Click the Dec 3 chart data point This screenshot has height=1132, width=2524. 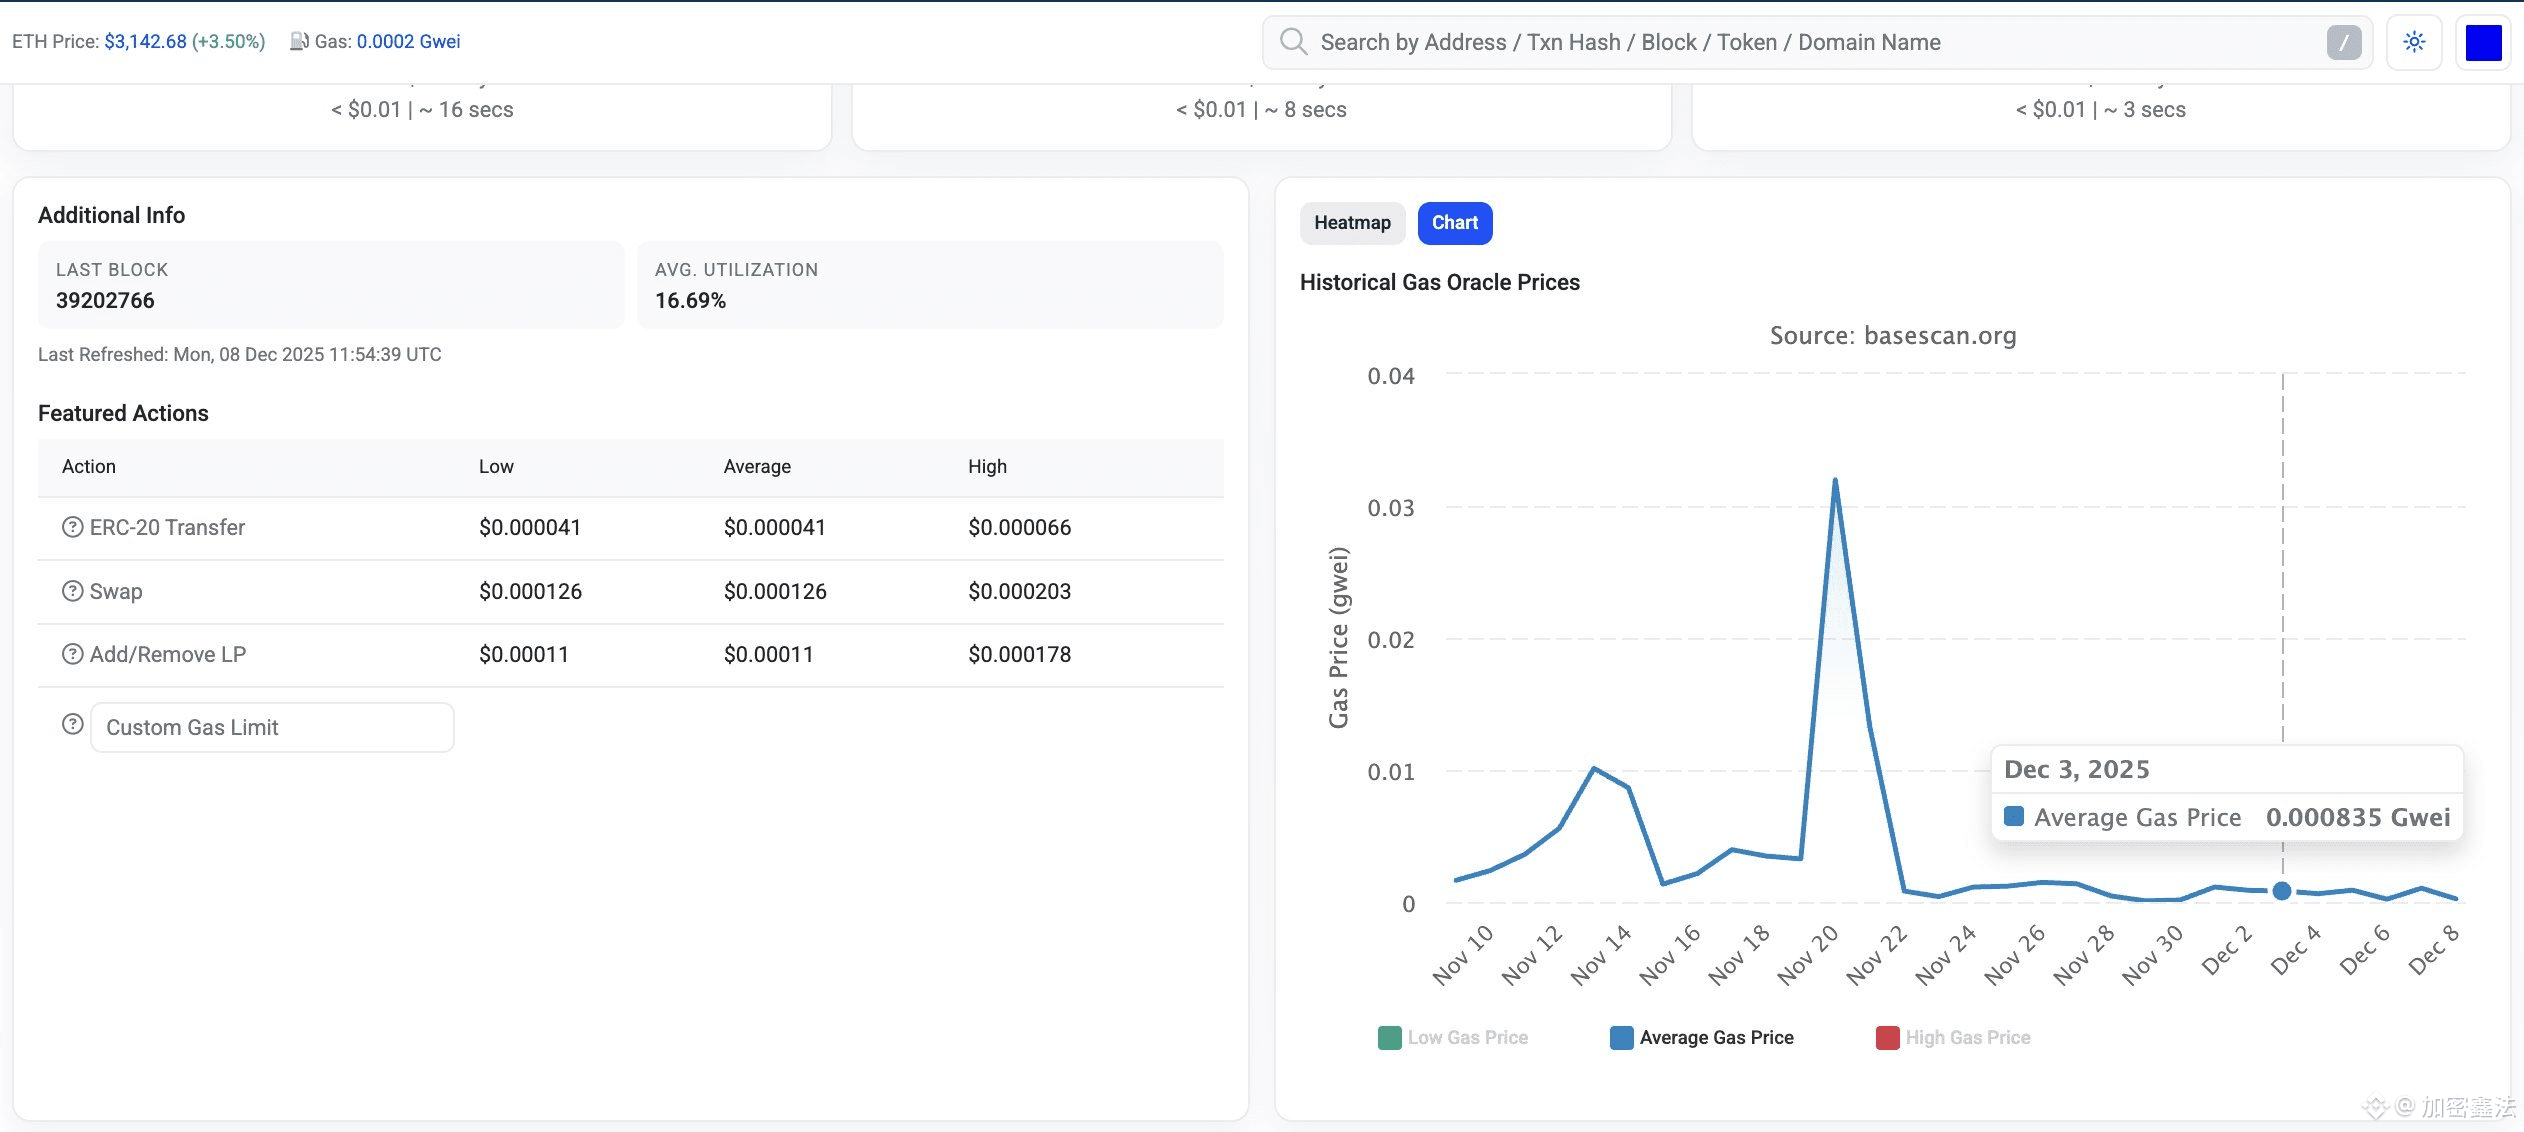click(x=2281, y=890)
